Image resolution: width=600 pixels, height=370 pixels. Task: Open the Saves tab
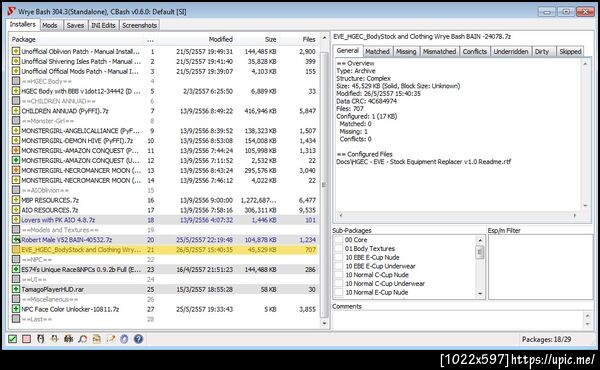75,25
